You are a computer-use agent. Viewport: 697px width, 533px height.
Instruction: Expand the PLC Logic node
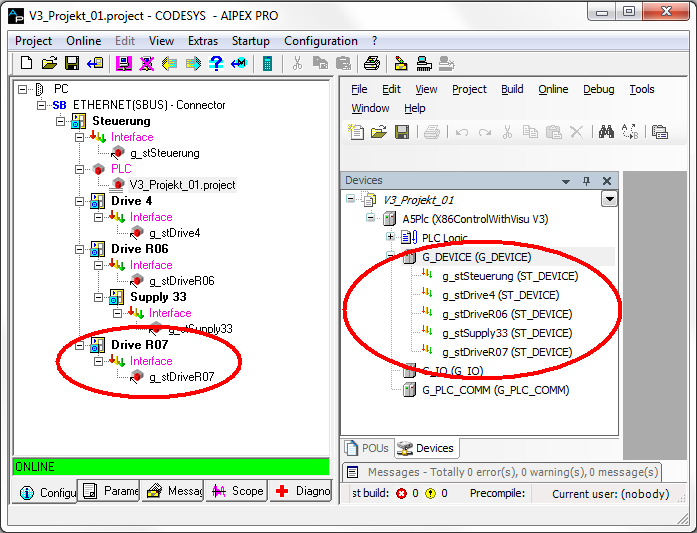coord(390,237)
